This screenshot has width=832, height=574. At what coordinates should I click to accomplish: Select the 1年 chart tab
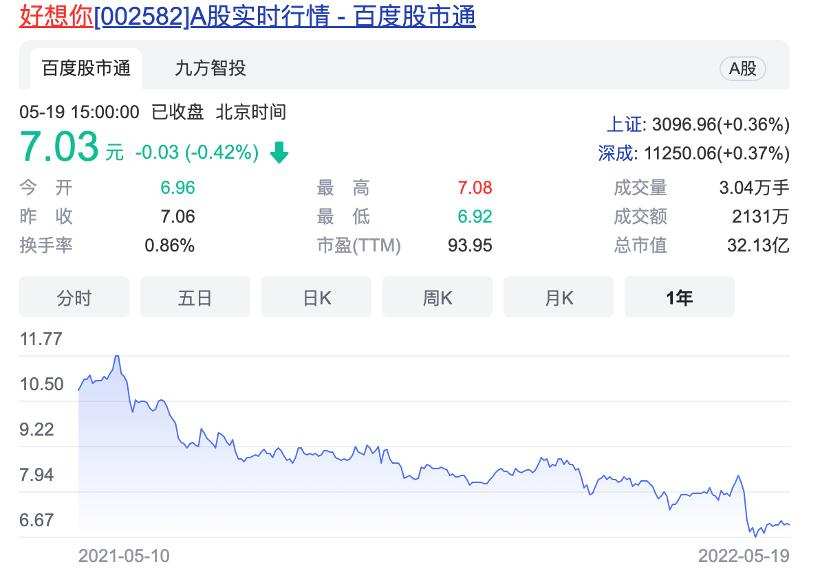pos(680,297)
